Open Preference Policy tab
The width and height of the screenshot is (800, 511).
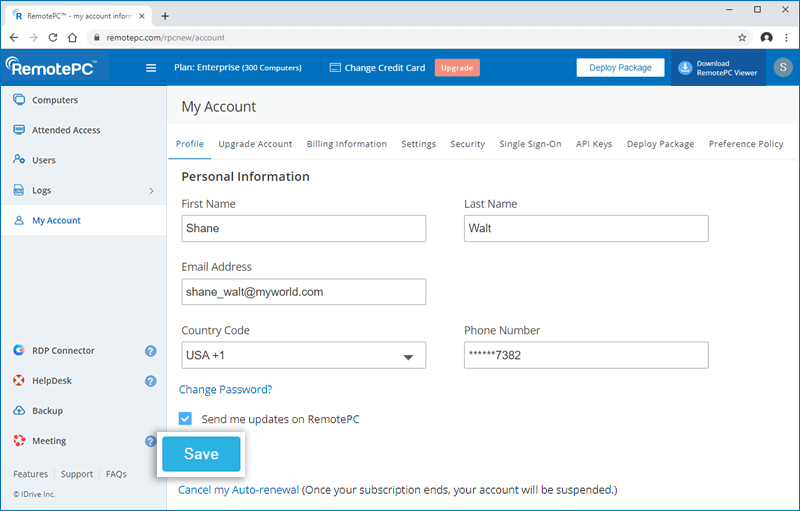pos(746,144)
